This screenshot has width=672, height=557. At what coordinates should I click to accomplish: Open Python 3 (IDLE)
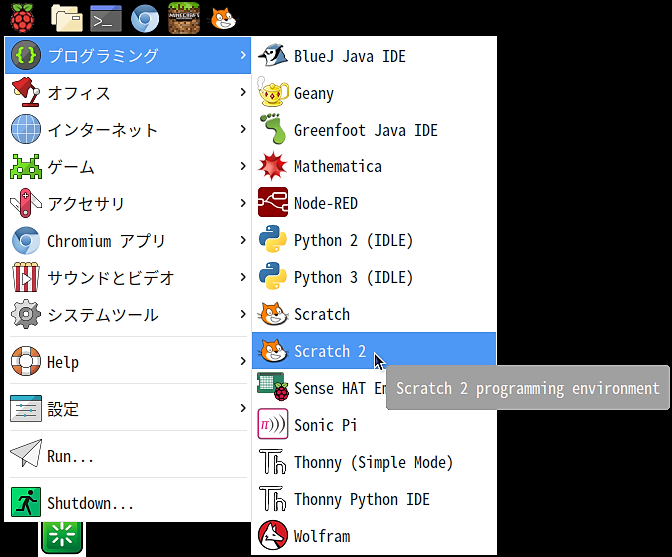point(374,277)
